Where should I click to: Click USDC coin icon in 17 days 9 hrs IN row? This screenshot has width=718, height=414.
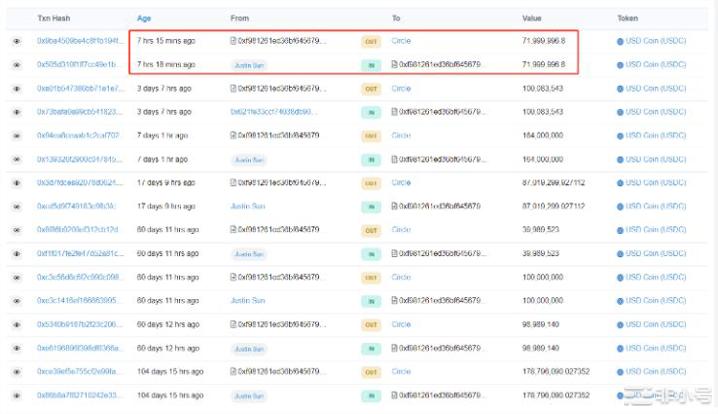[620, 207]
